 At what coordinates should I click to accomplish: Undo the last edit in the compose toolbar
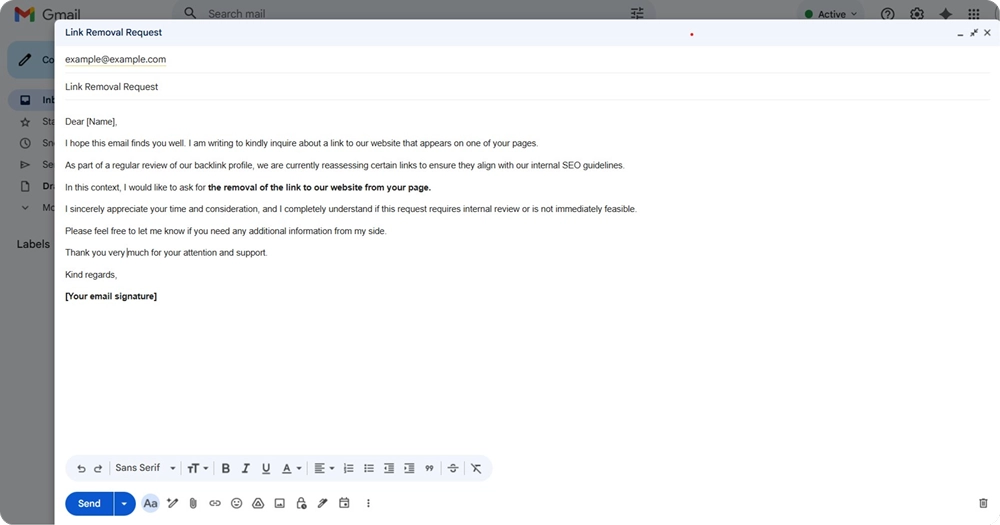(81, 468)
